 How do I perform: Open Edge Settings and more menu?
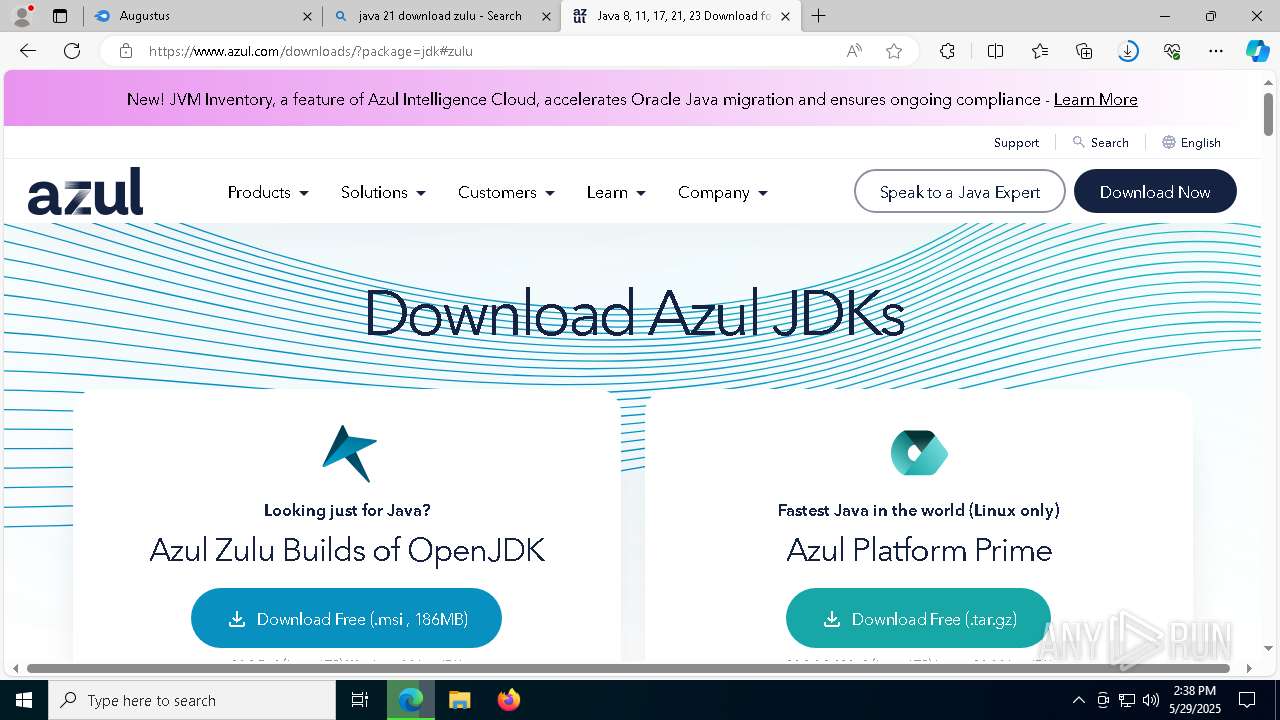click(x=1216, y=51)
